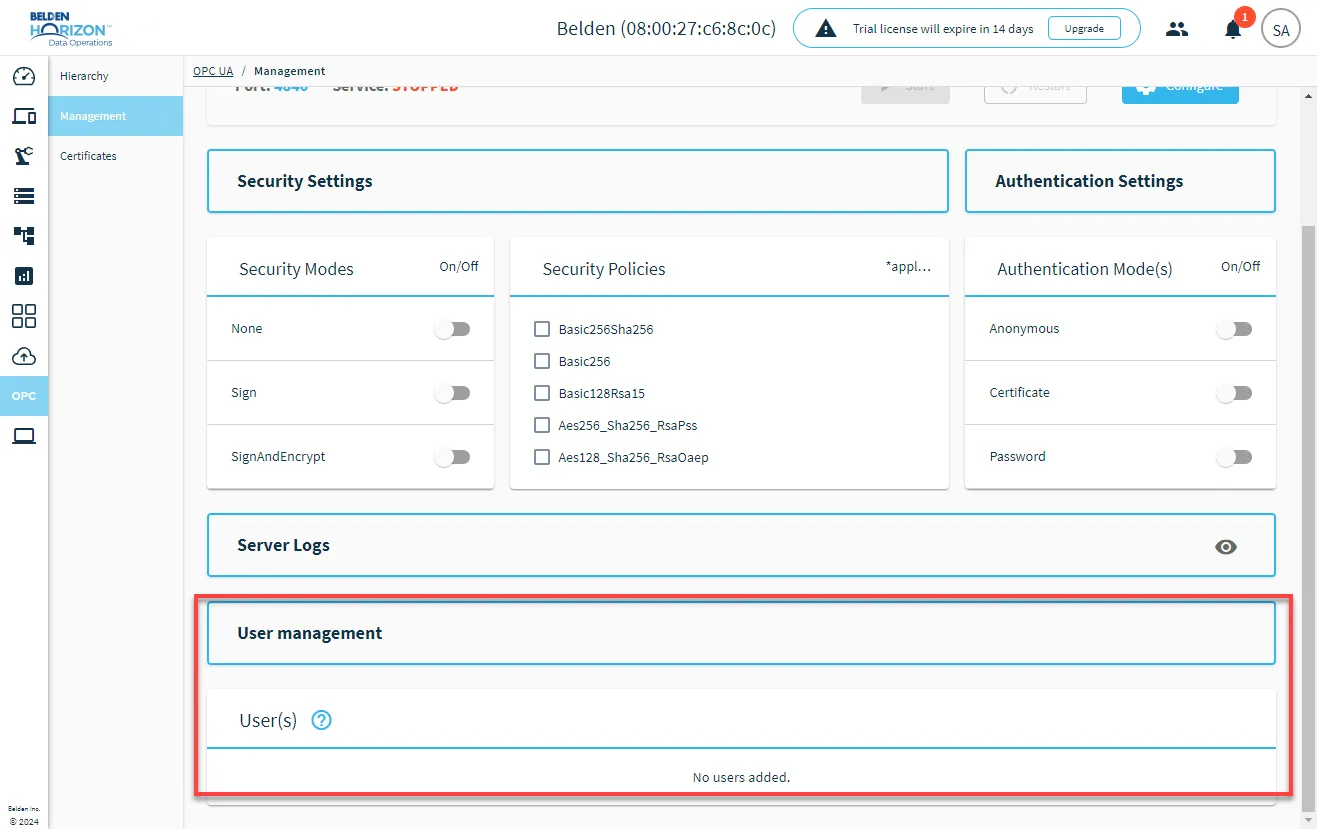Toggle the Sign security mode switch
1317x829 pixels.
coord(452,393)
